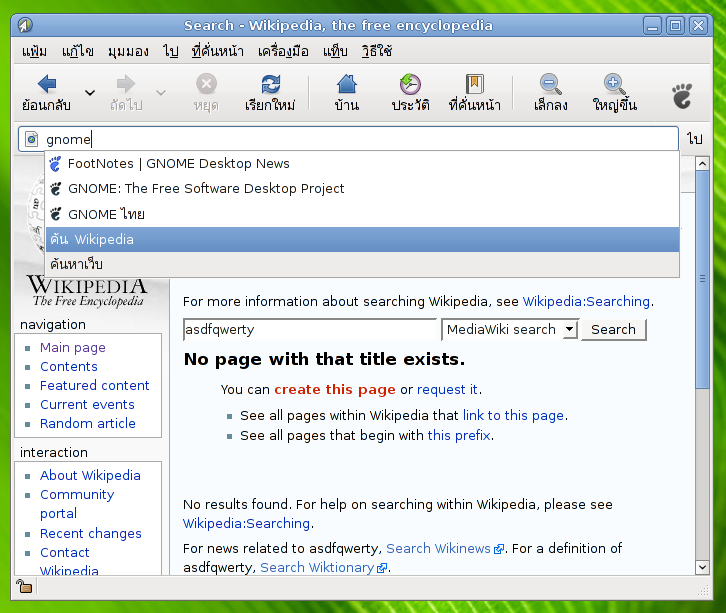Image resolution: width=726 pixels, height=613 pixels.
Task: Click the greyed Forward arrow icon
Action: pos(125,84)
